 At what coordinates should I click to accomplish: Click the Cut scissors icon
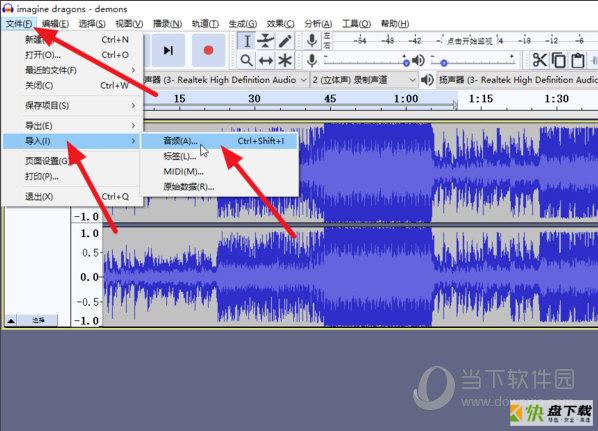539,60
